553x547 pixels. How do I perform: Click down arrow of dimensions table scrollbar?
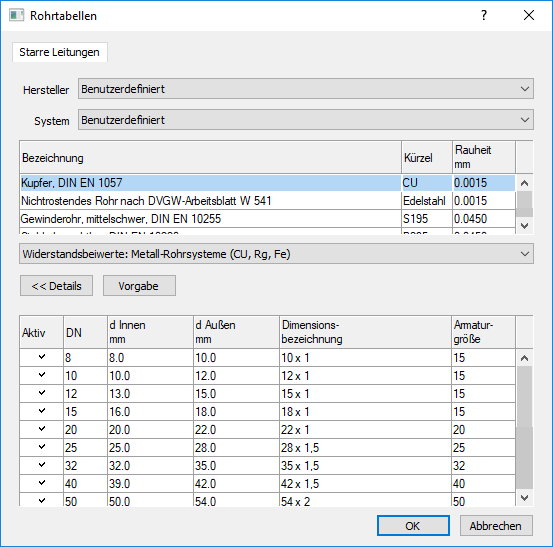[524, 498]
